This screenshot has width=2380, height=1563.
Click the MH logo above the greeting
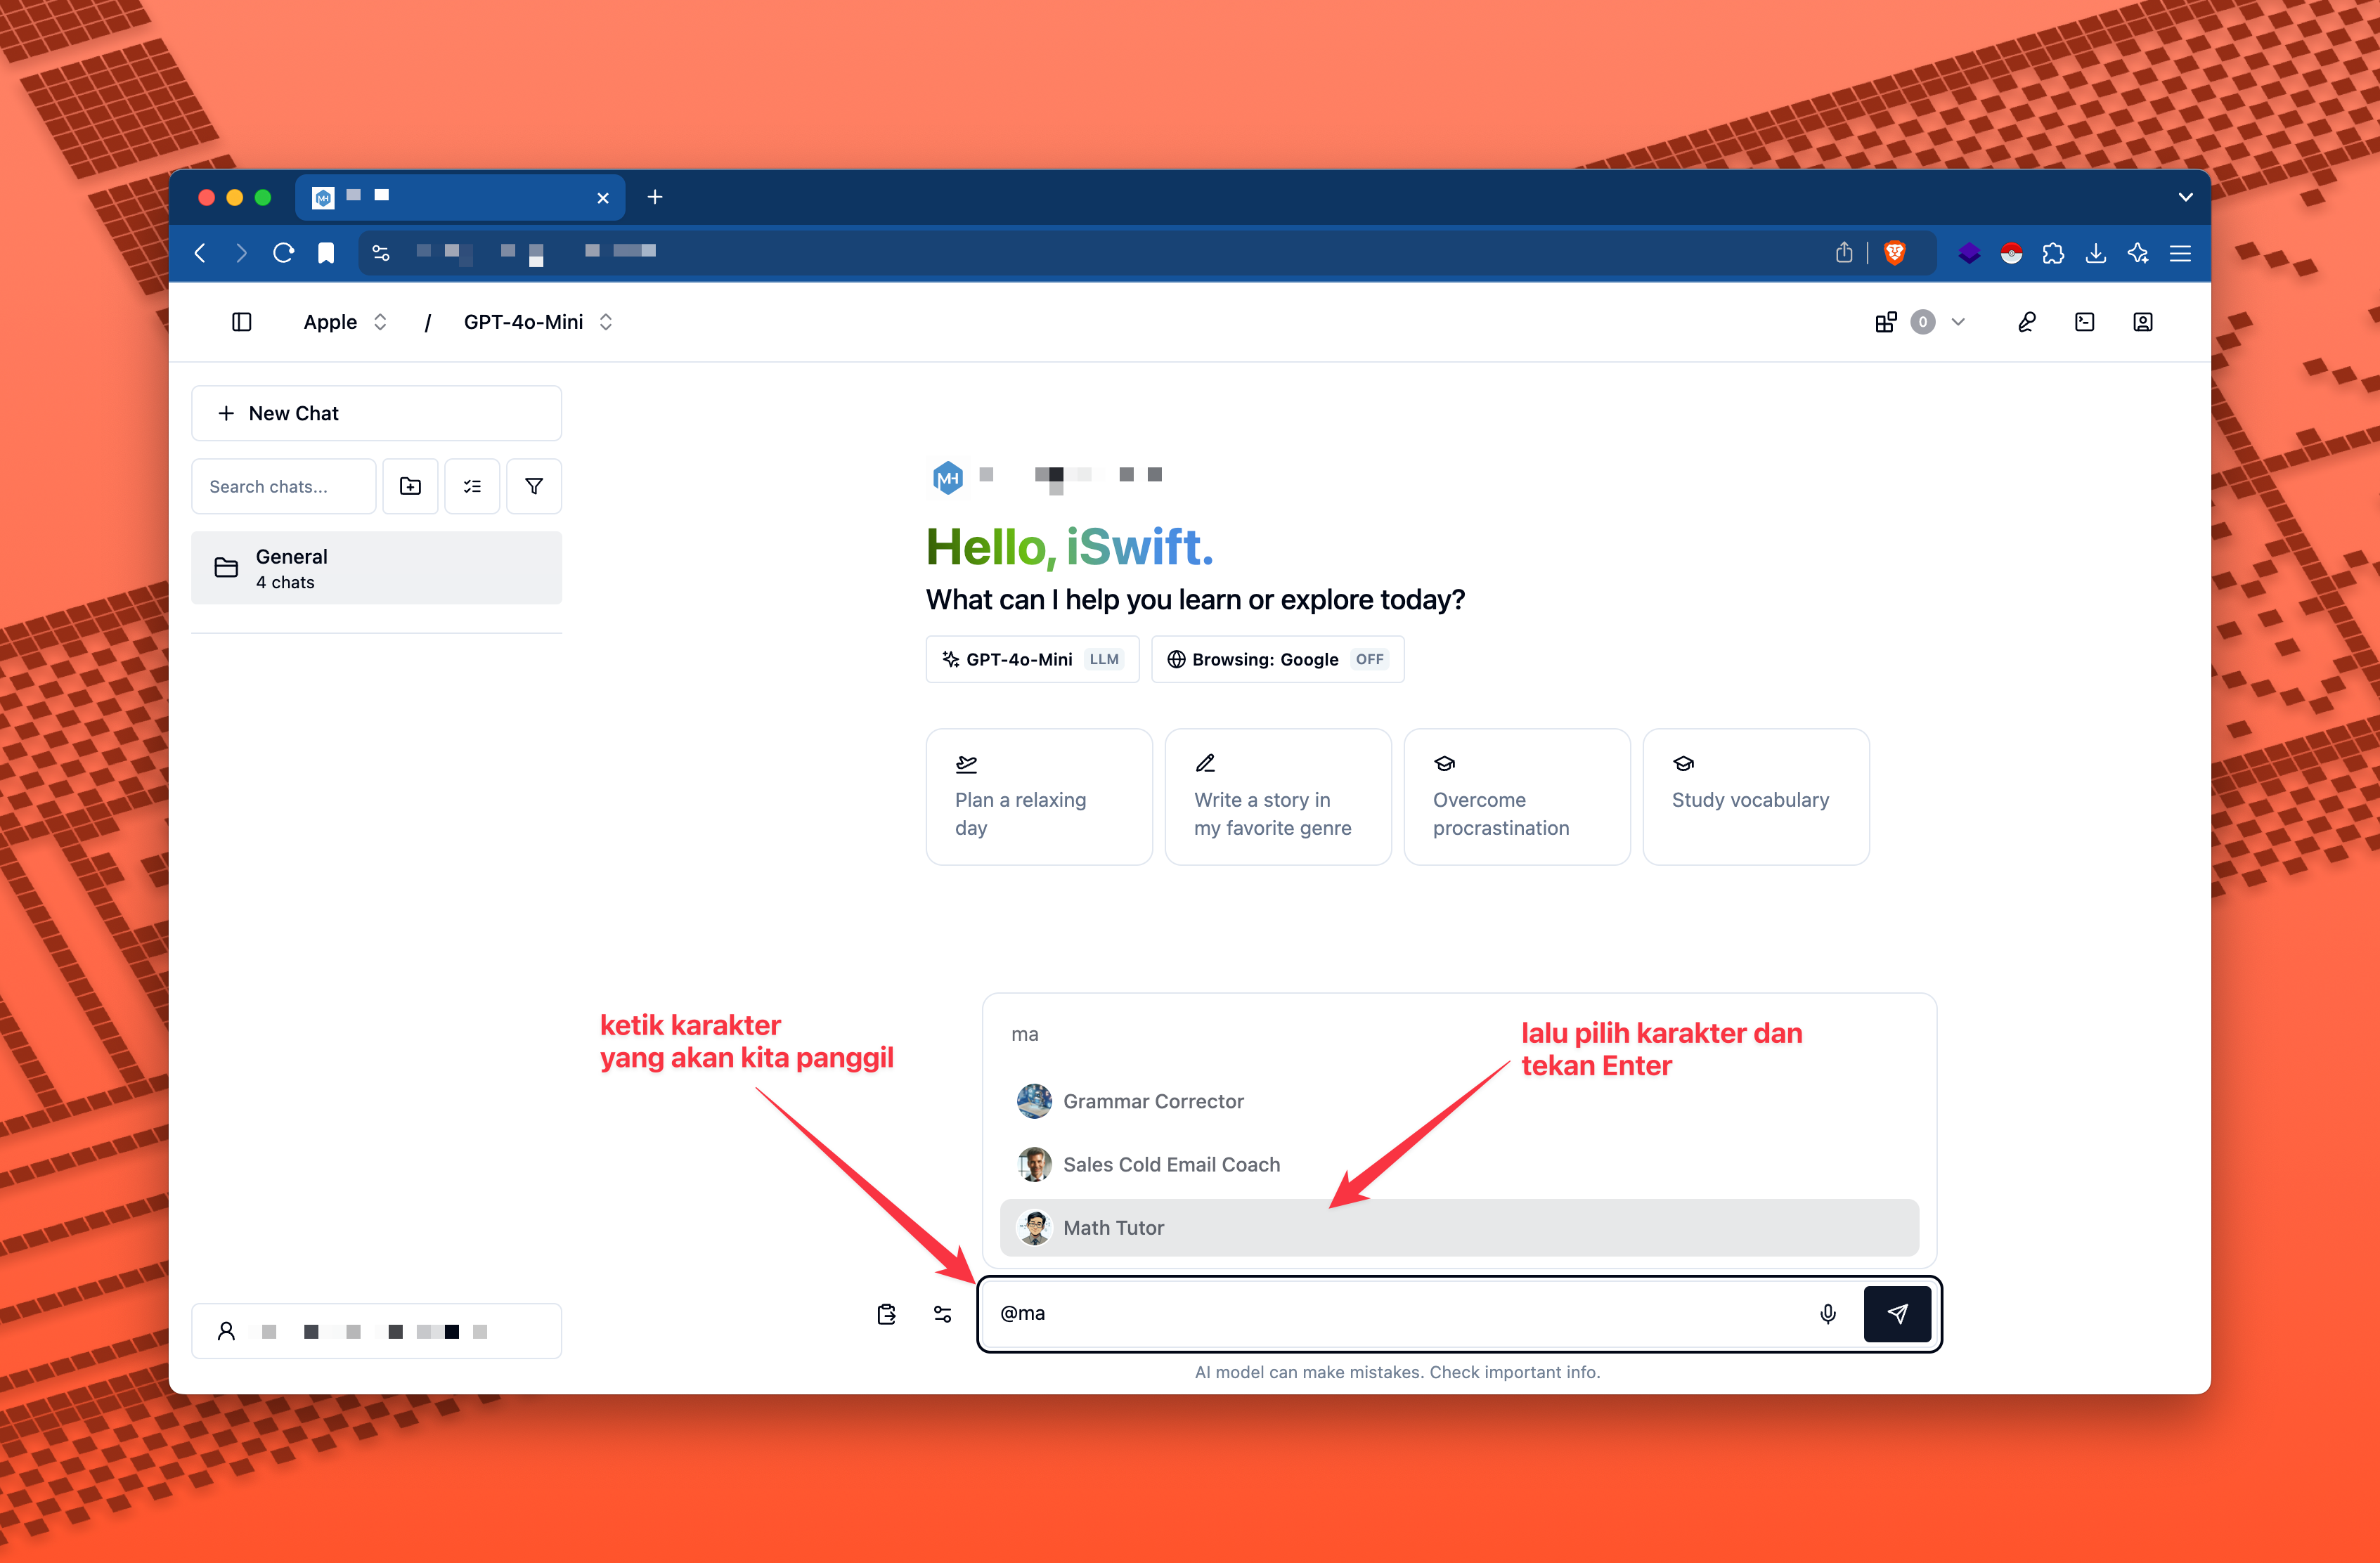point(947,477)
